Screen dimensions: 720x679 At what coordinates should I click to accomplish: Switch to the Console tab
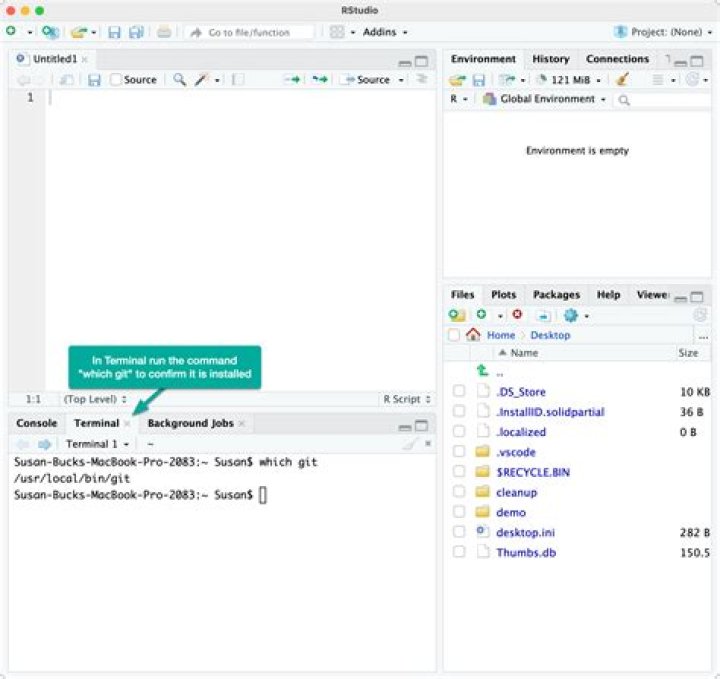pos(37,423)
